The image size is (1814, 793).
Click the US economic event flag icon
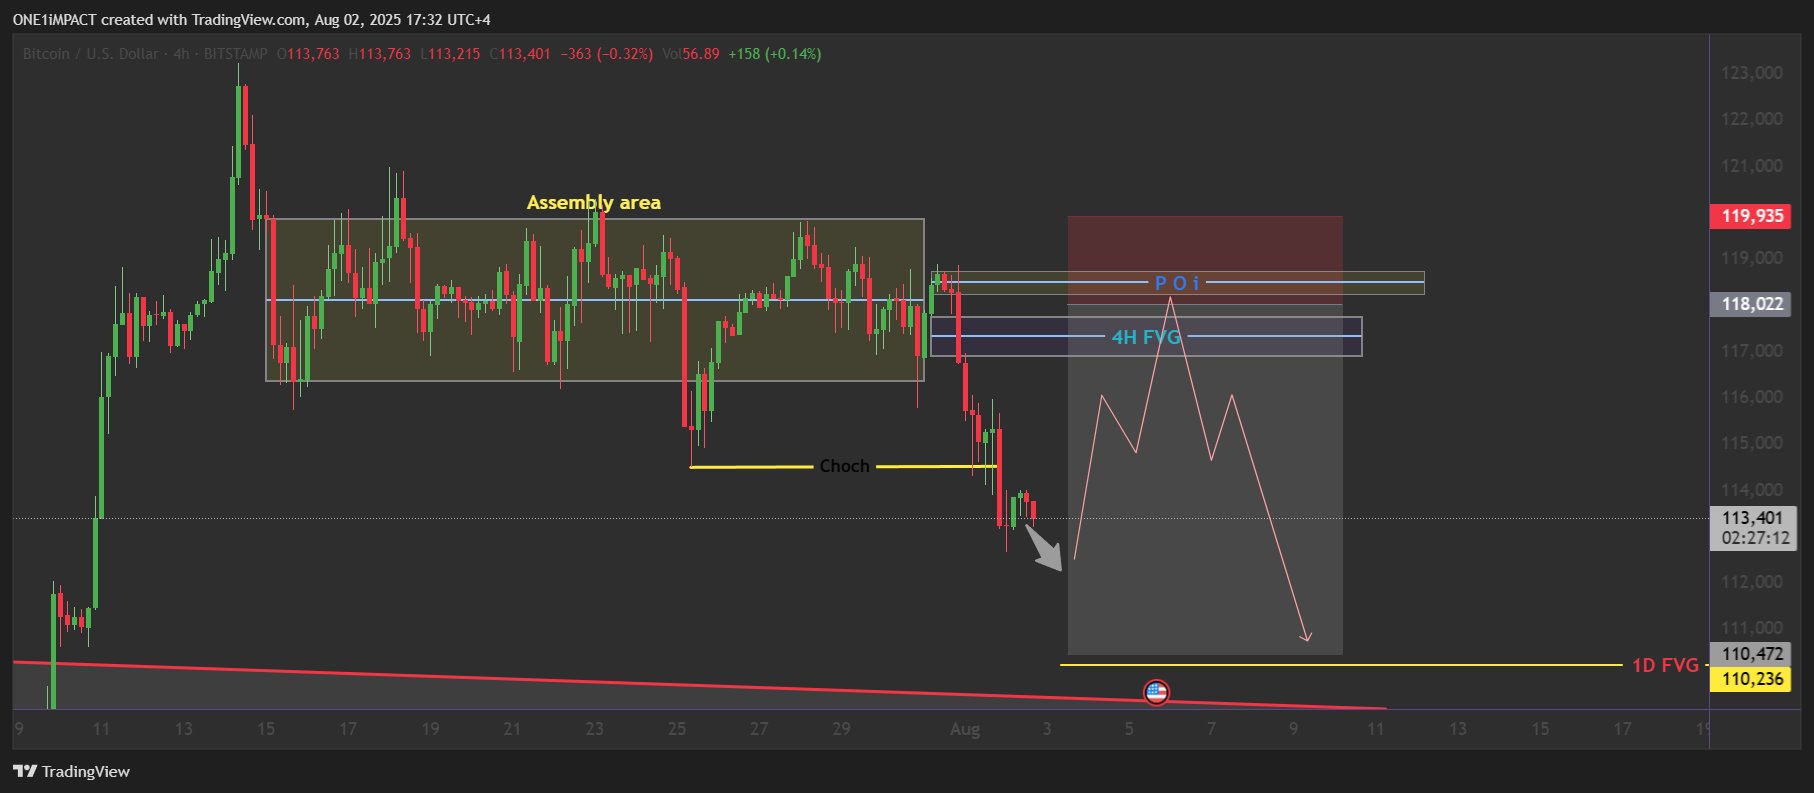(x=1156, y=691)
